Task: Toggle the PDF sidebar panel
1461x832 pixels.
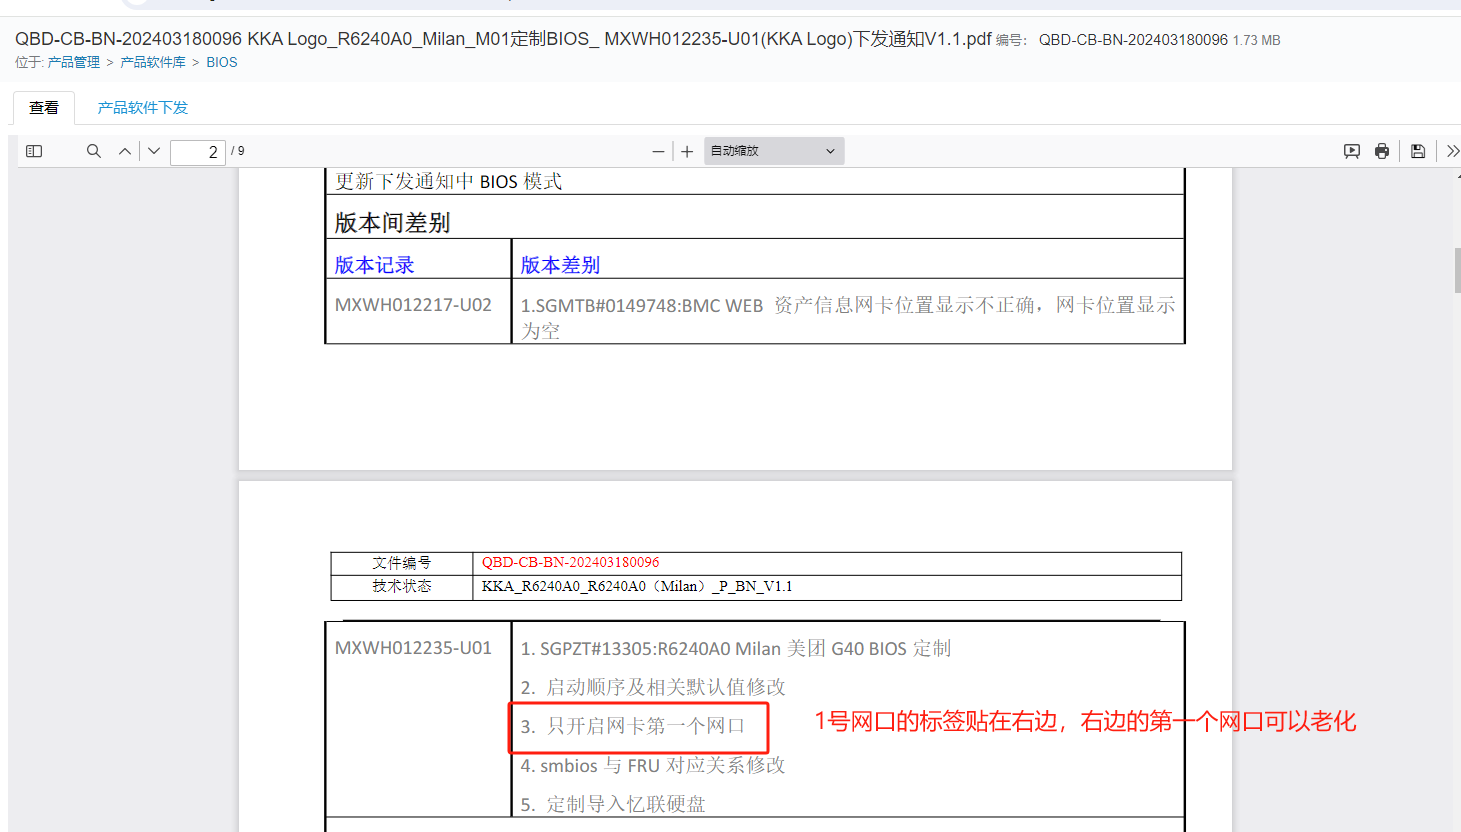Action: point(34,151)
